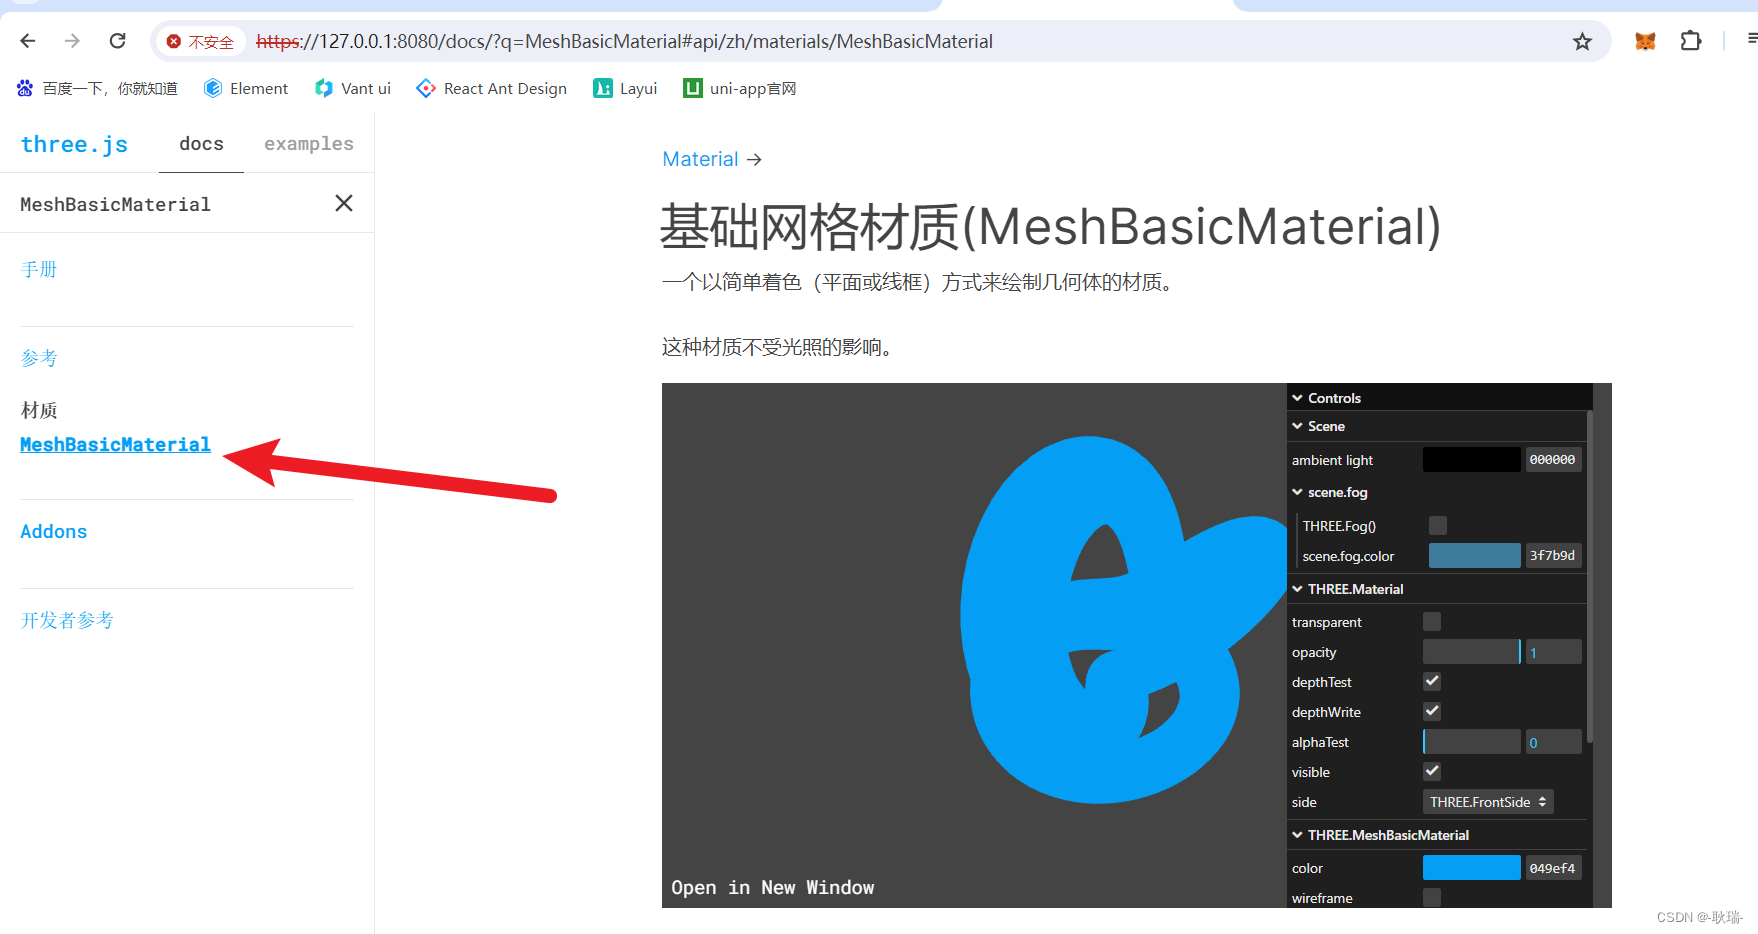Click the 基础网格材质(MeshBasicMaterial) page title
1758x934 pixels.
coord(1050,226)
